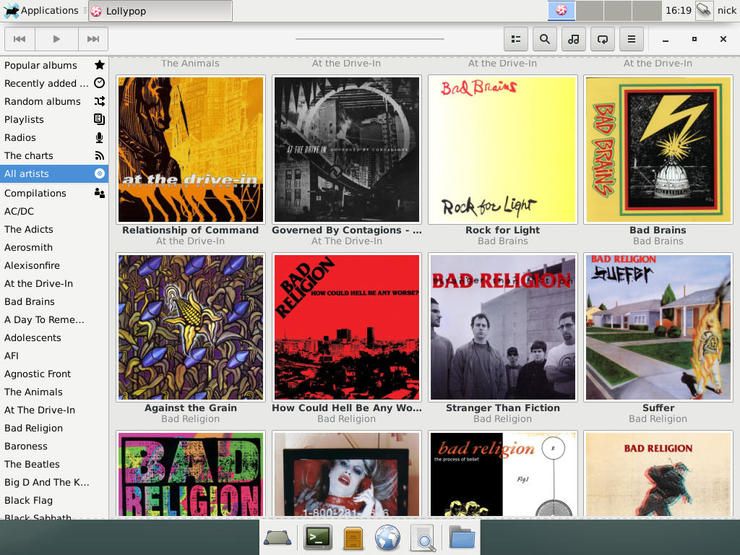Click the Against the Grain title text
This screenshot has width=740, height=555.
click(x=191, y=408)
